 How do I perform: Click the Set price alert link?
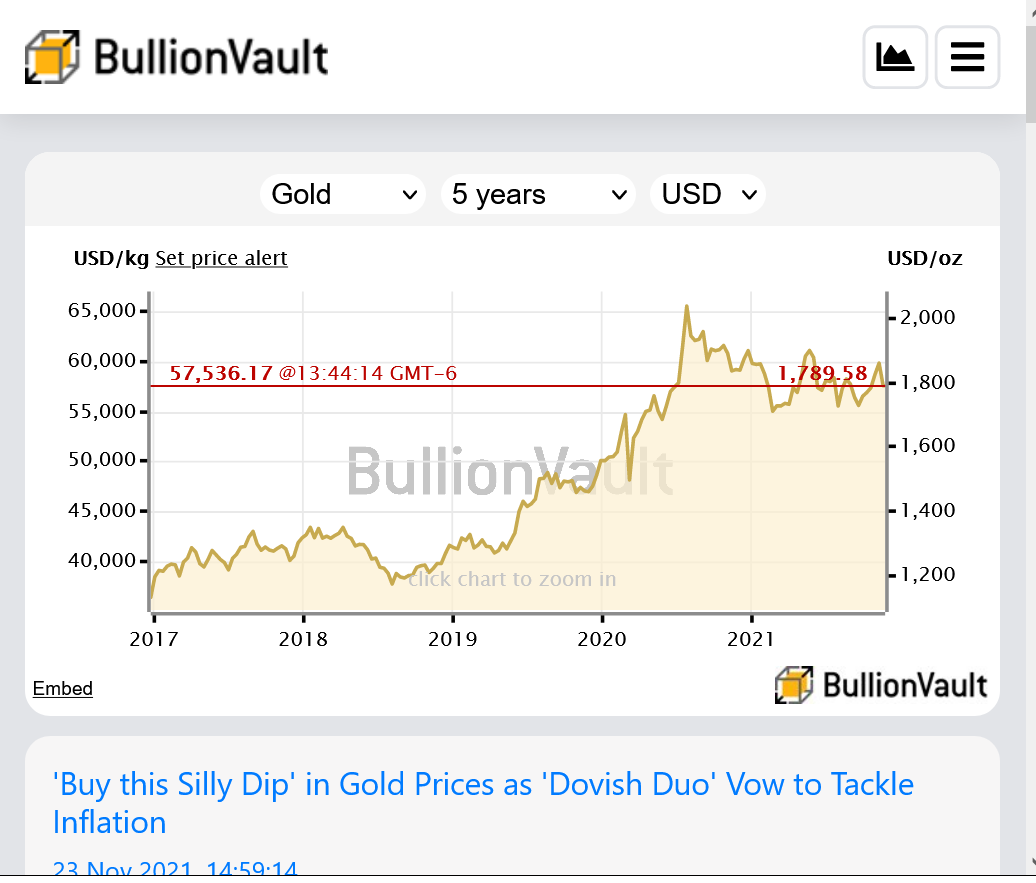221,258
